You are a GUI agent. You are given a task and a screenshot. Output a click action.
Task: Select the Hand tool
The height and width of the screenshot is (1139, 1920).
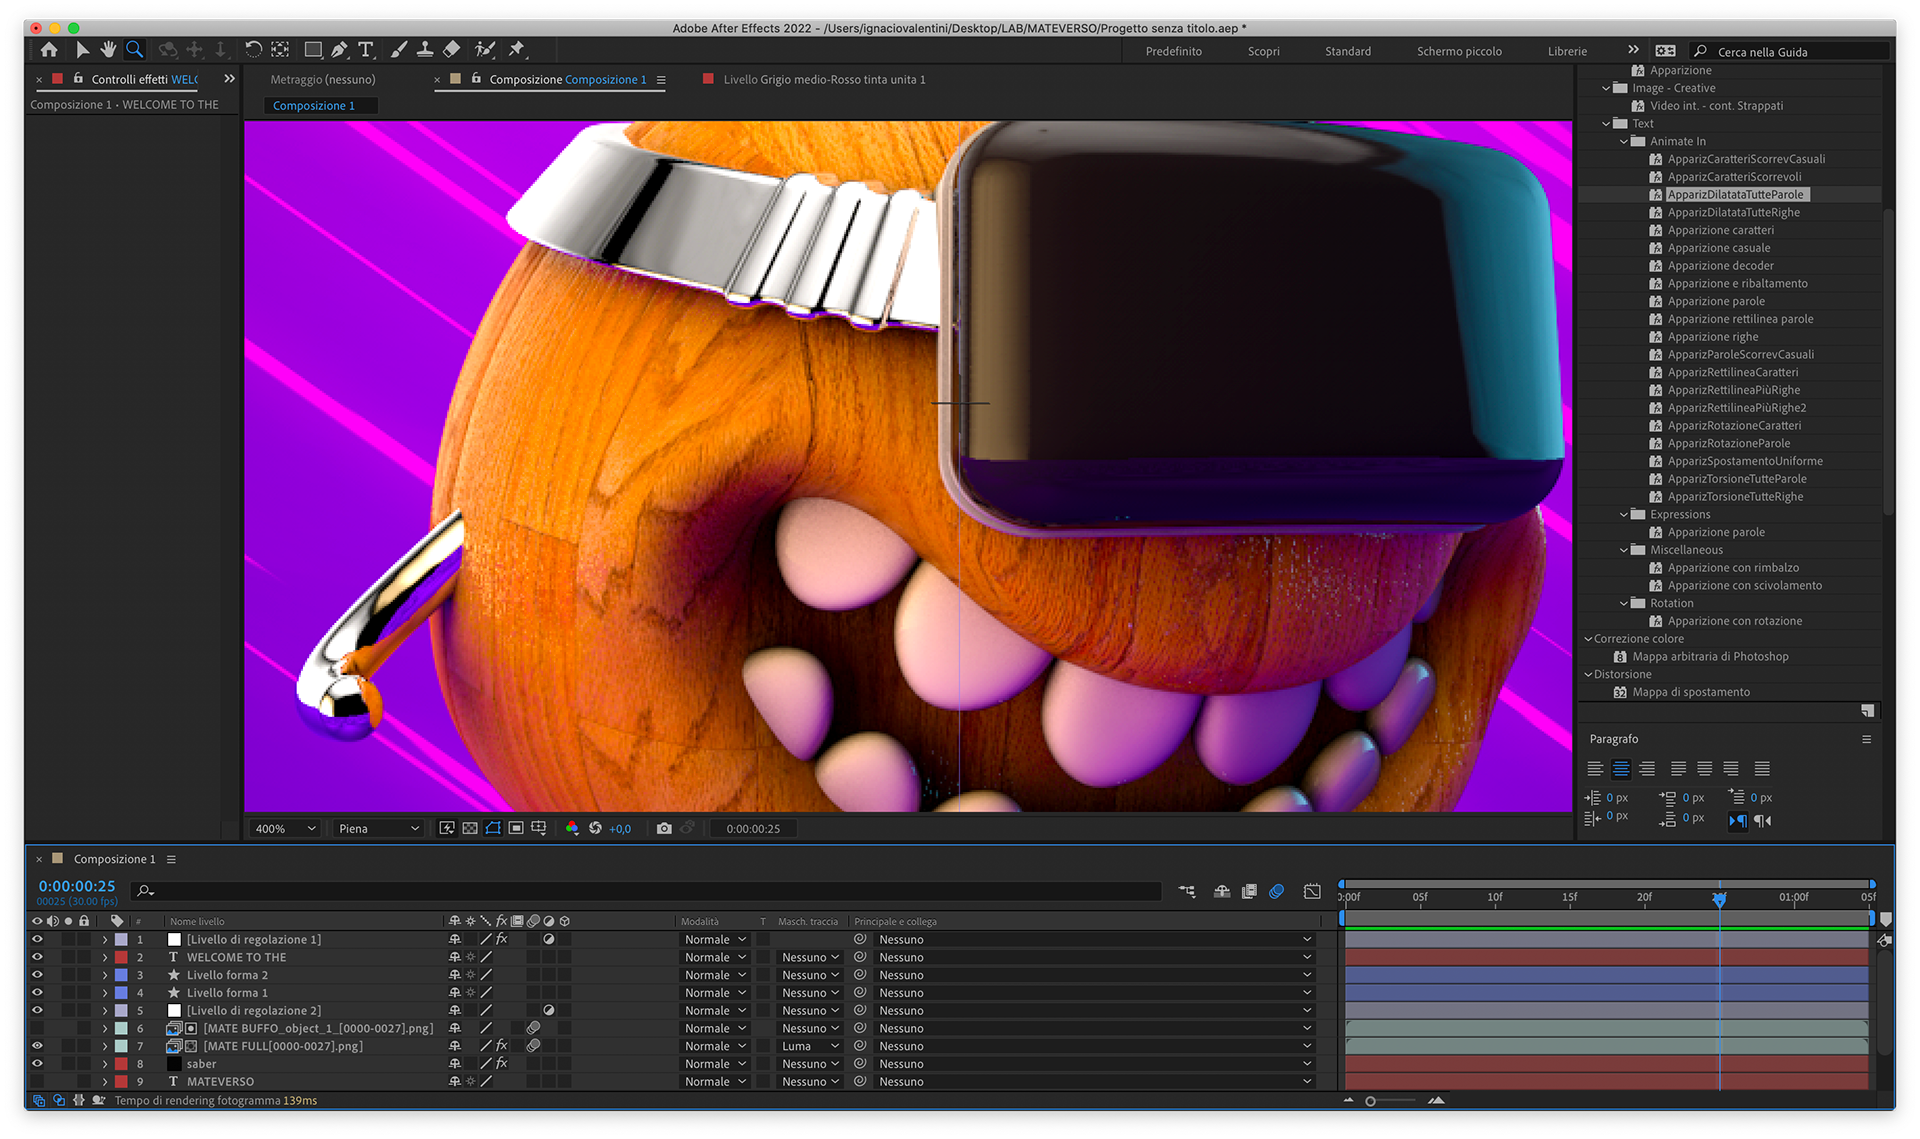point(107,49)
